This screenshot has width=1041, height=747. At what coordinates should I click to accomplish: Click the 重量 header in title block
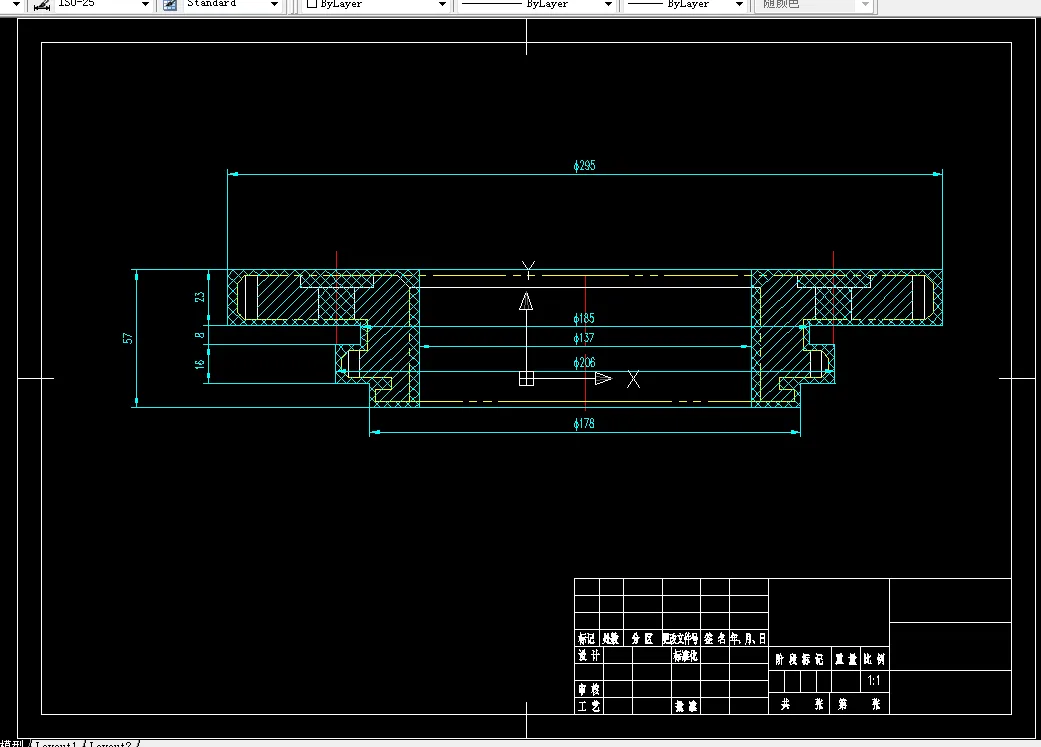coord(846,659)
